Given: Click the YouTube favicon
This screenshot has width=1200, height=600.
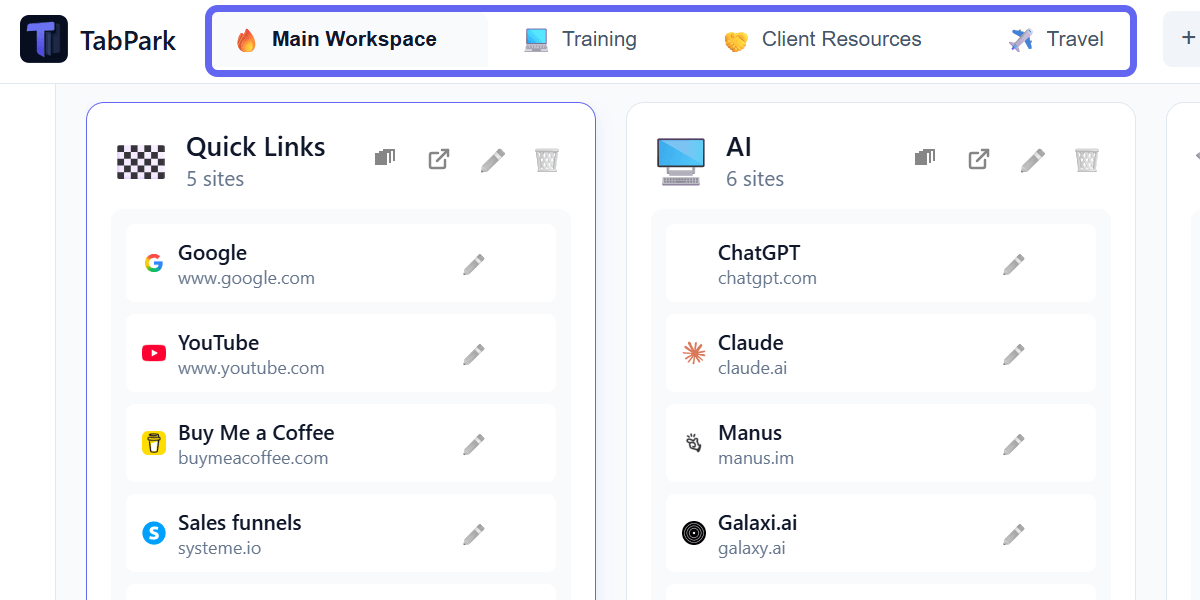Looking at the screenshot, I should pos(153,353).
